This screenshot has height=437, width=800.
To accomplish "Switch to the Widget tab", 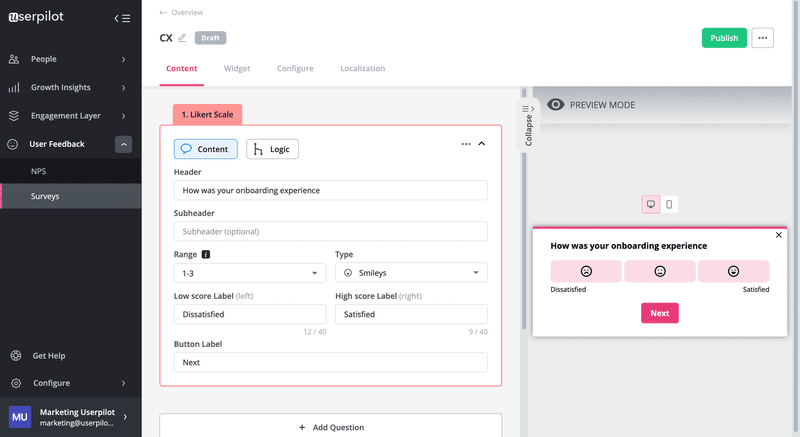I will point(237,68).
